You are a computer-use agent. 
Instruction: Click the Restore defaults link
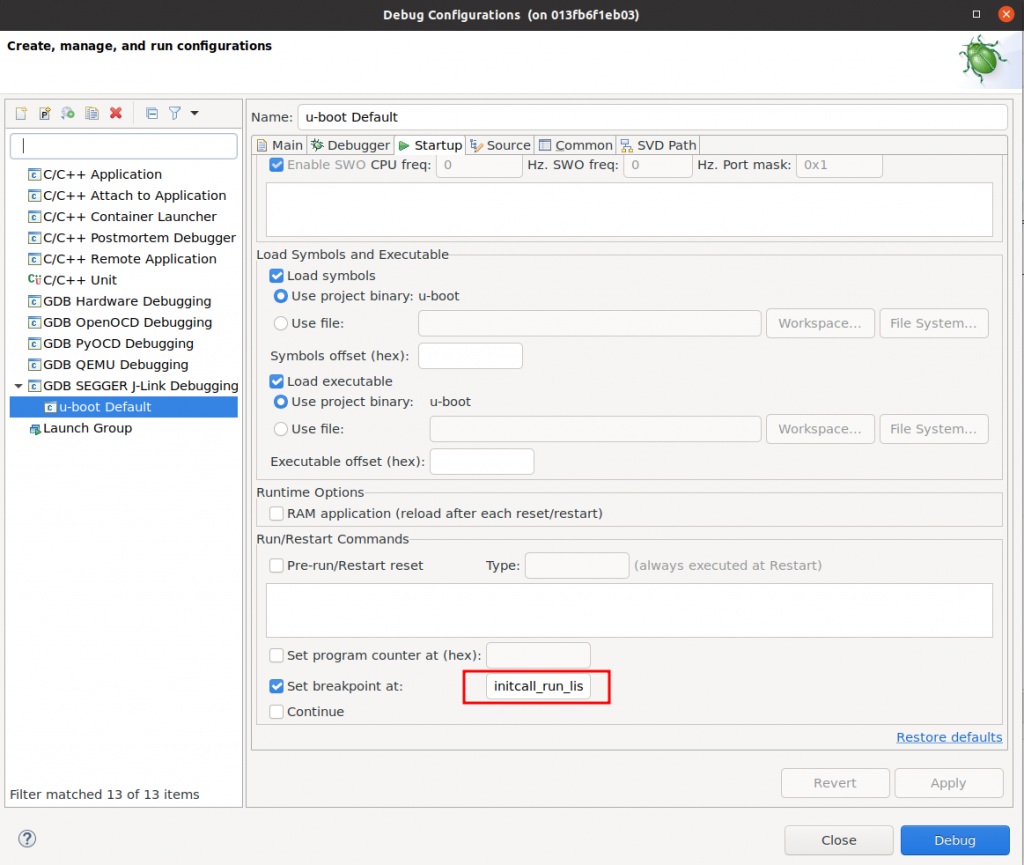tap(948, 737)
